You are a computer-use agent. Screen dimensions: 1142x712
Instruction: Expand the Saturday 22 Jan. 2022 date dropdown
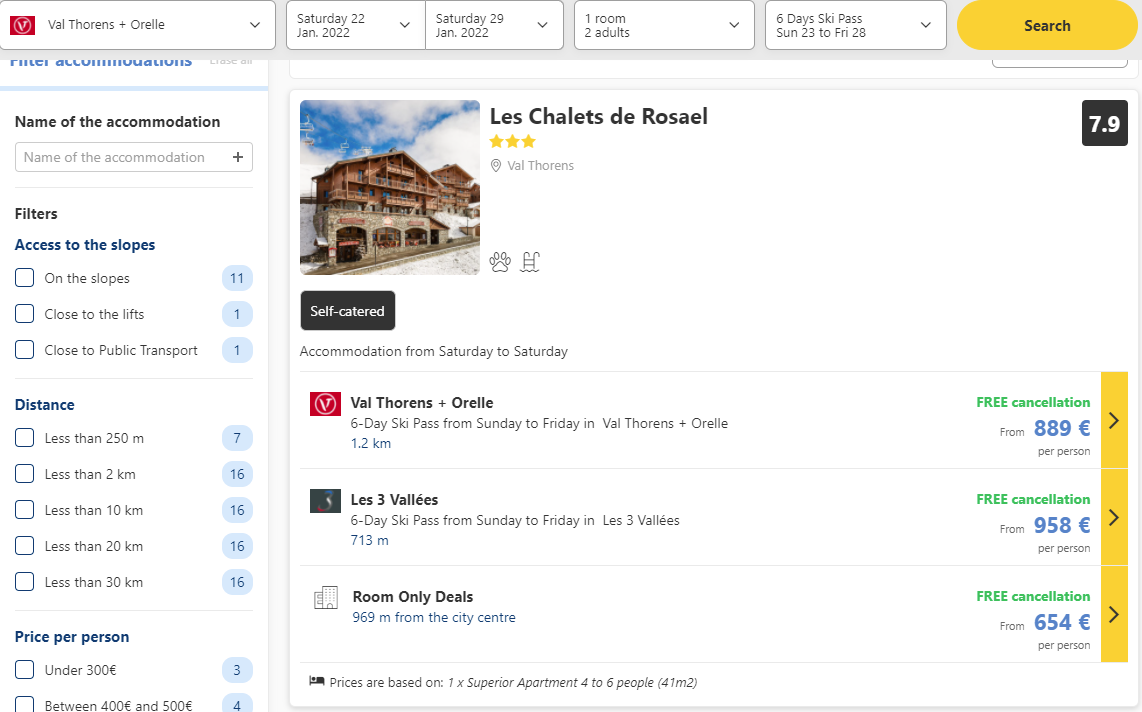coord(355,25)
